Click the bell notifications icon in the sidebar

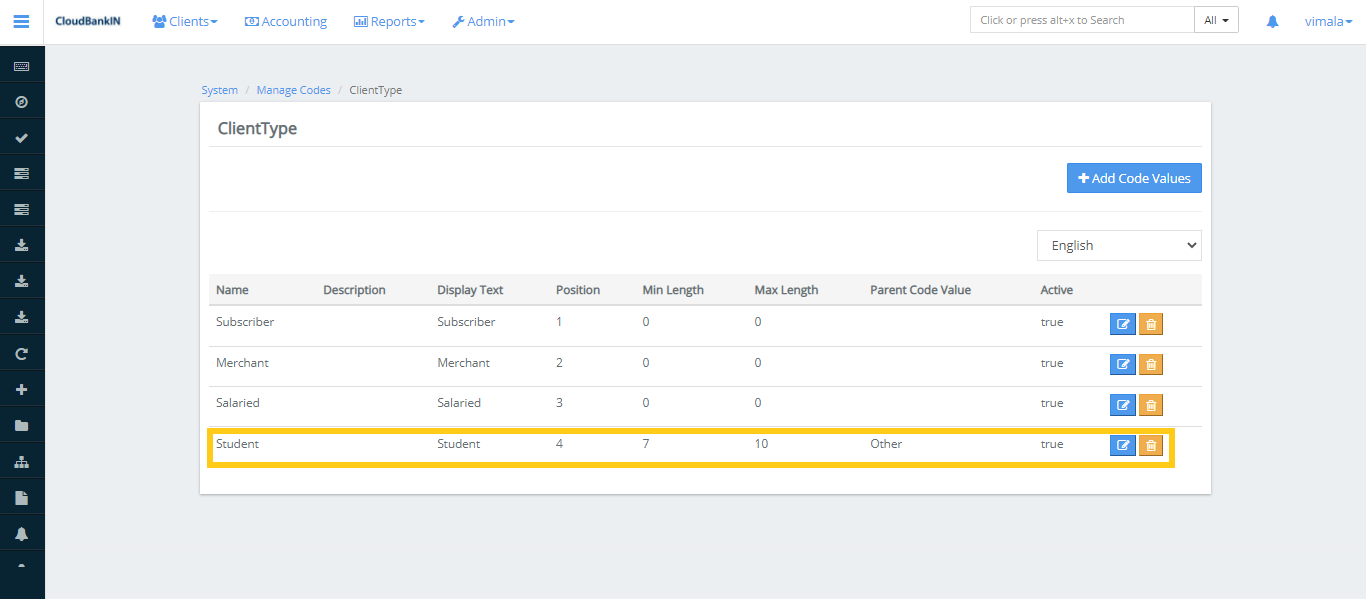coord(21,533)
